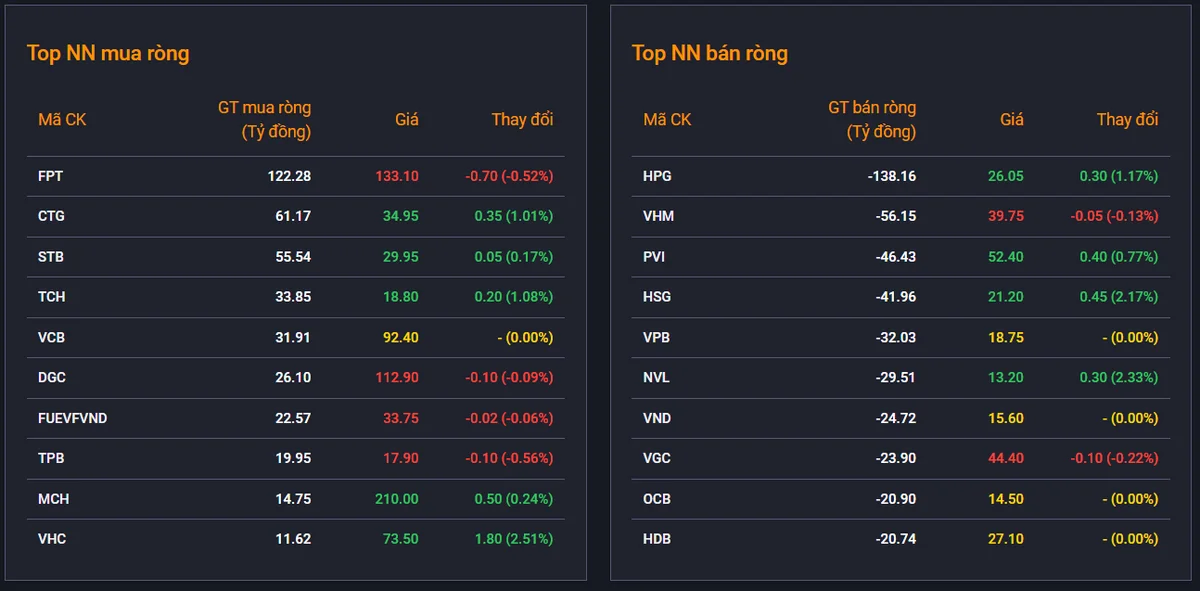The height and width of the screenshot is (591, 1200).
Task: Open the DGC ticker
Action: pos(52,378)
